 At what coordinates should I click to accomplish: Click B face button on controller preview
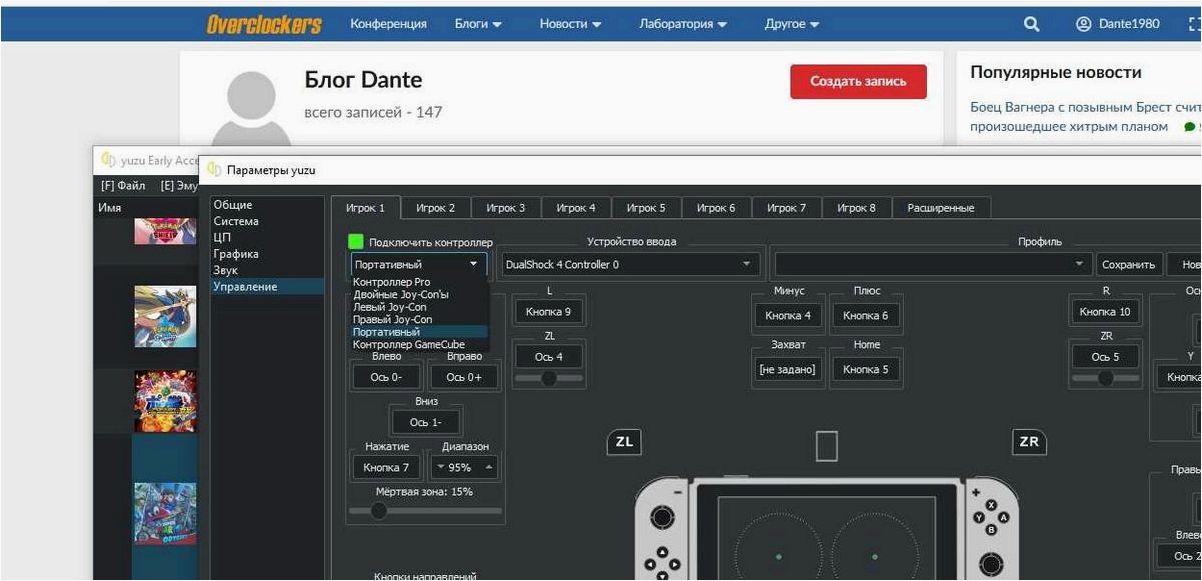click(991, 529)
